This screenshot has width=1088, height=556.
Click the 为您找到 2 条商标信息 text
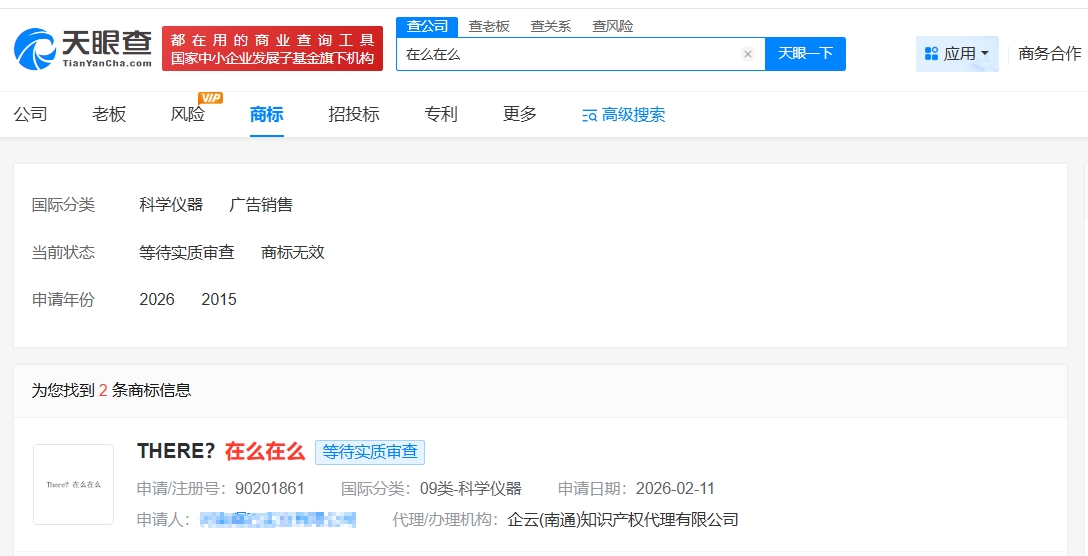(111, 391)
